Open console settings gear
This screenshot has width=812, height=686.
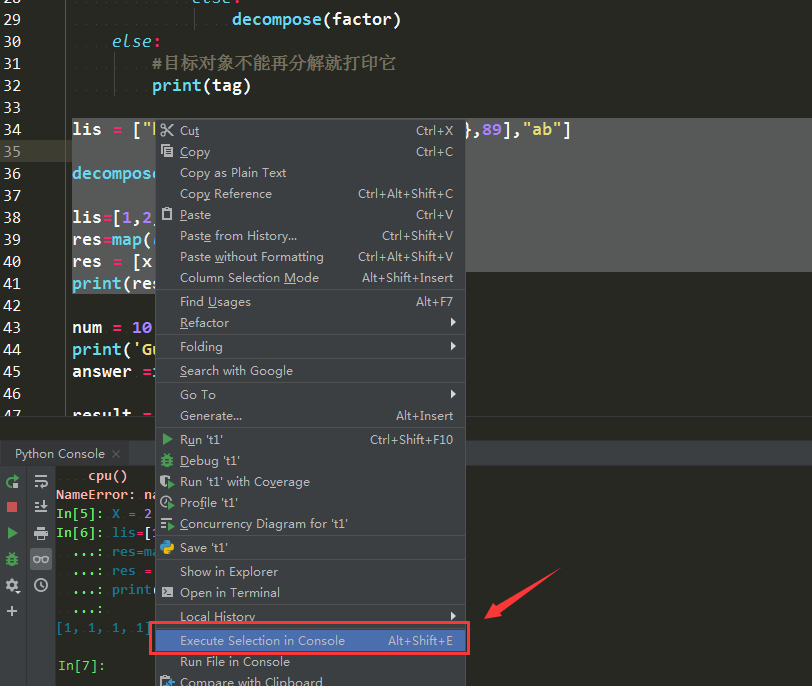point(12,586)
